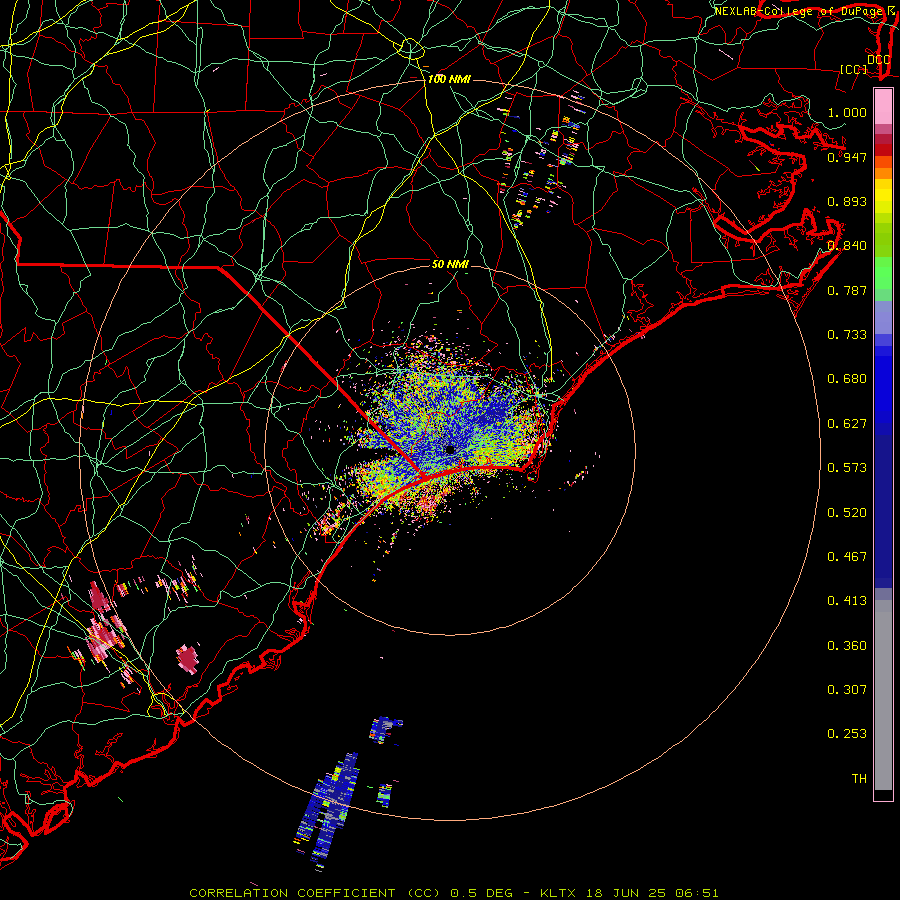Click the 0.733 scale value
The width and height of the screenshot is (900, 900).
click(847, 335)
